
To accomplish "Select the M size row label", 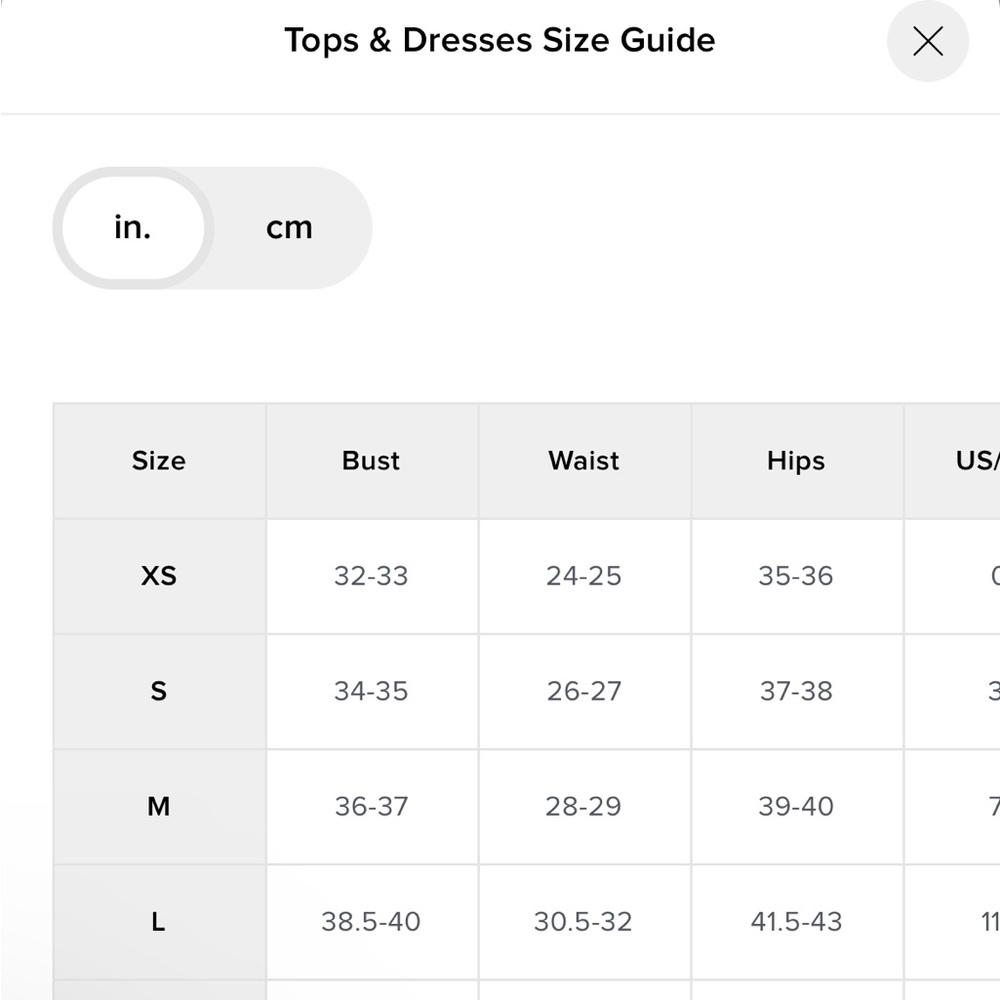I will (x=159, y=807).
